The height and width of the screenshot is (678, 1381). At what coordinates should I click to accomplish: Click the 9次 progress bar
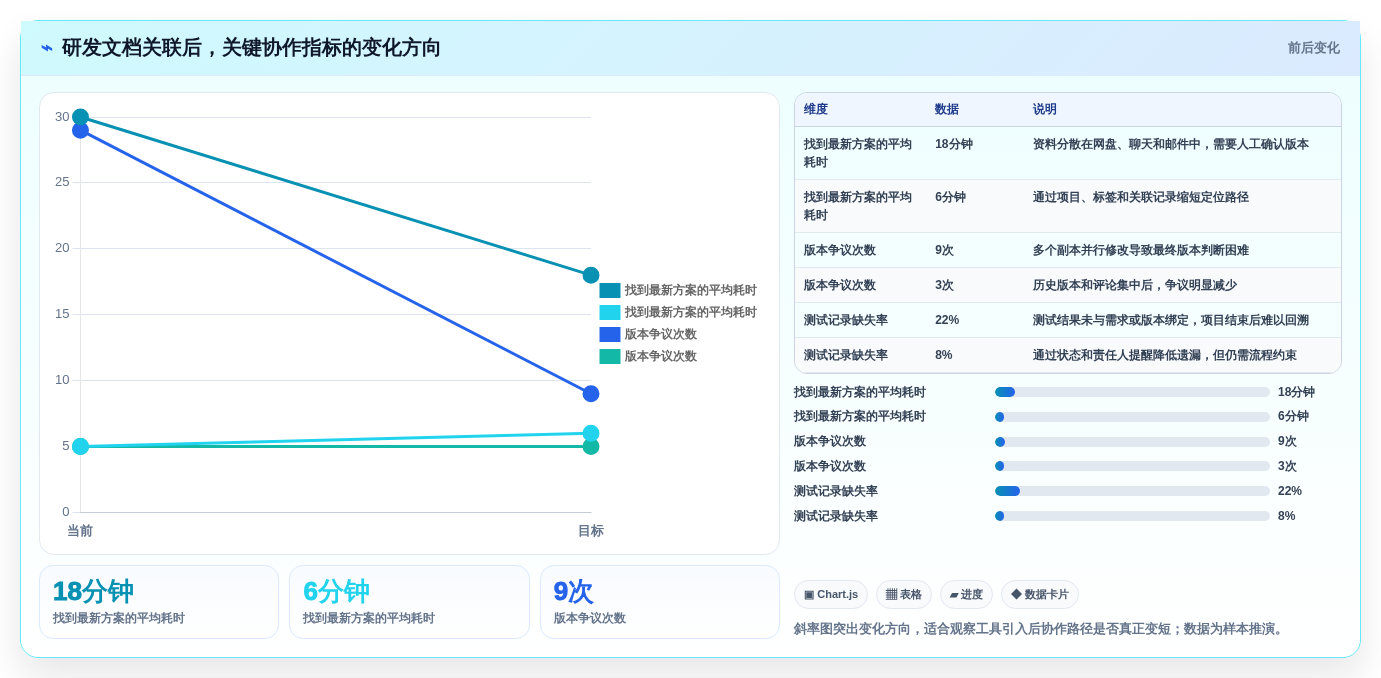click(1132, 442)
